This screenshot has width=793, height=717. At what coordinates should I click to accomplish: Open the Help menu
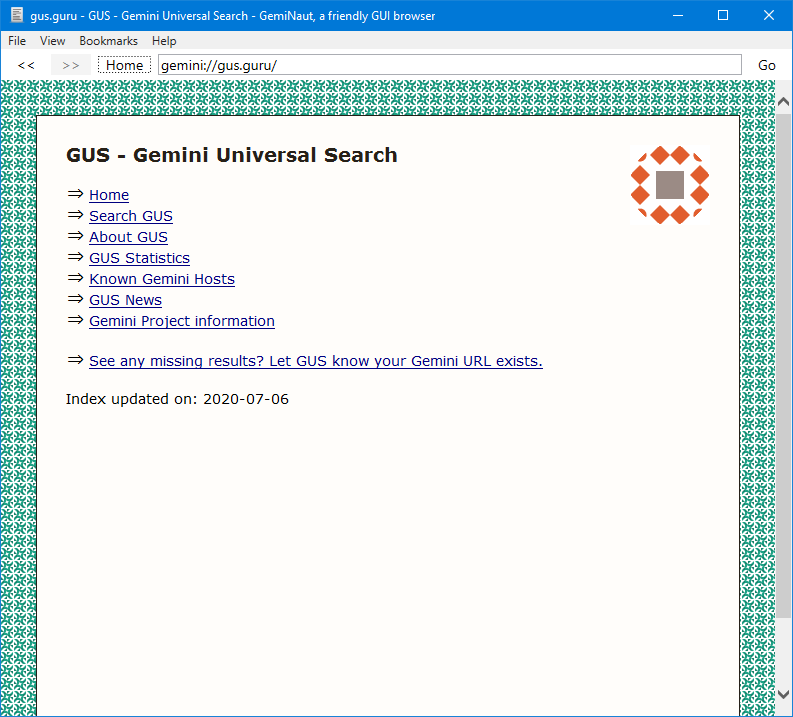(x=164, y=41)
